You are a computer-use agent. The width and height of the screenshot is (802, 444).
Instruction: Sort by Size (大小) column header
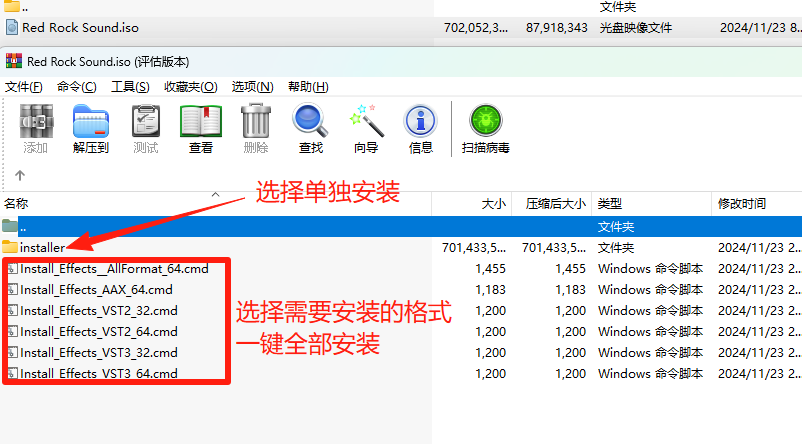494,204
